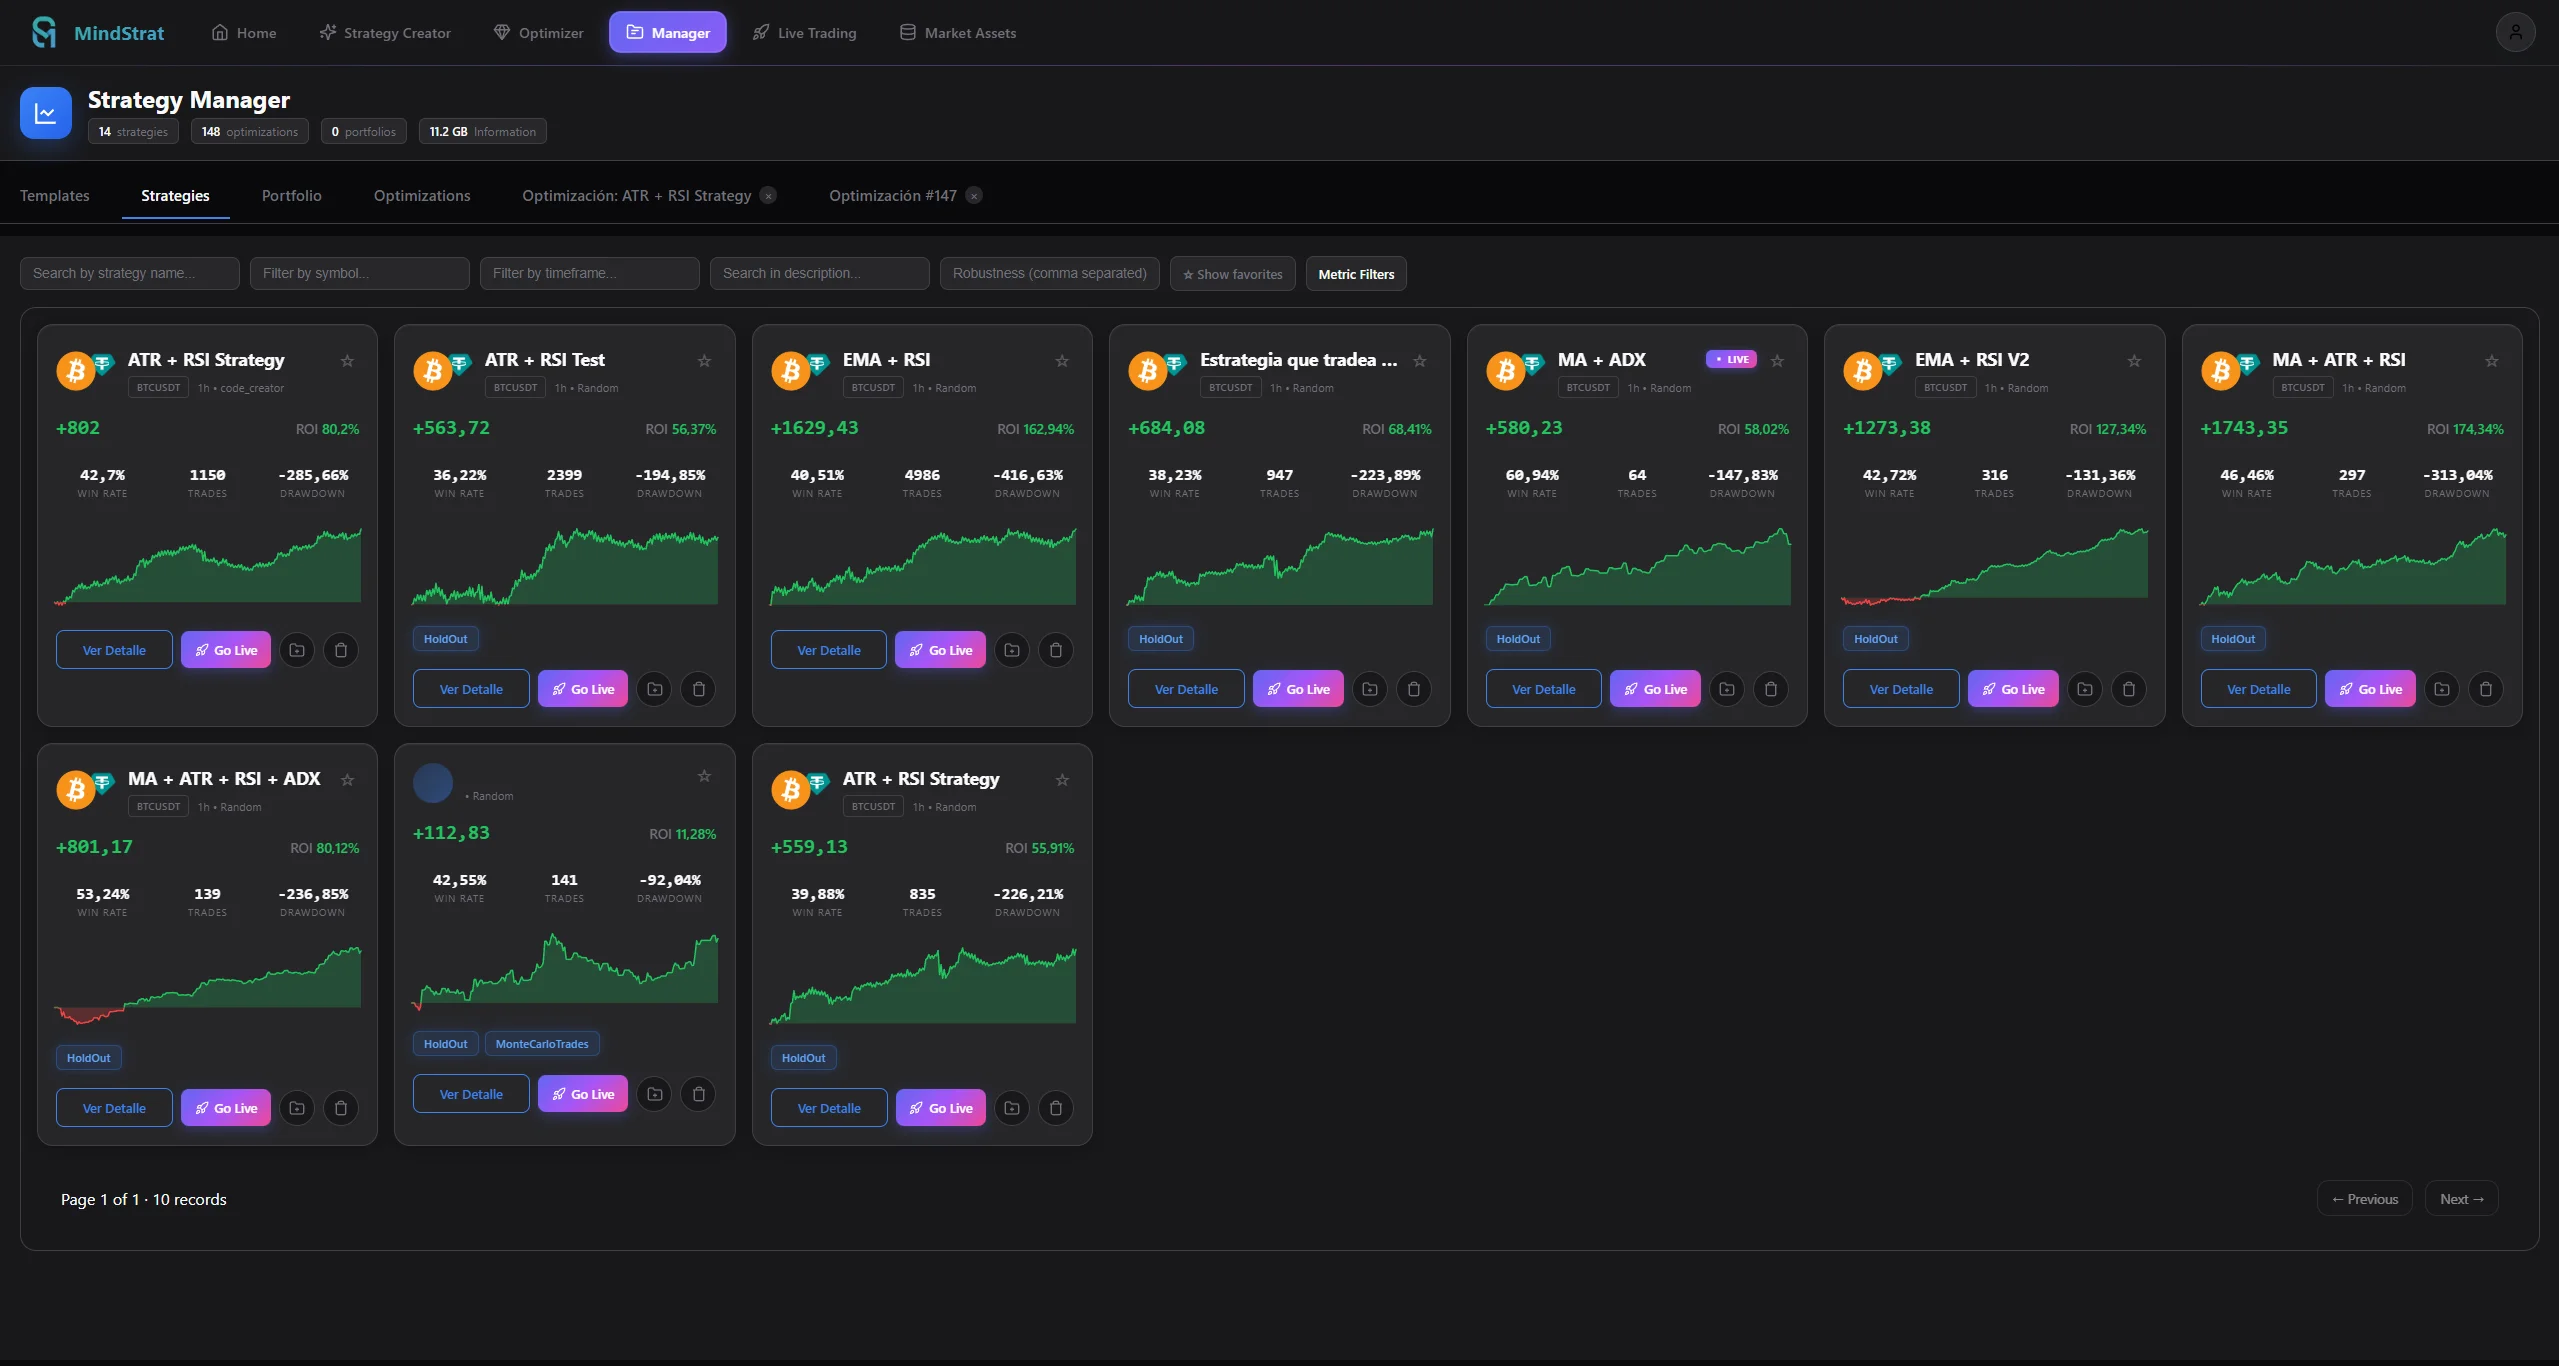
Task: Click the MindStrat logo
Action: pyautogui.click(x=97, y=32)
